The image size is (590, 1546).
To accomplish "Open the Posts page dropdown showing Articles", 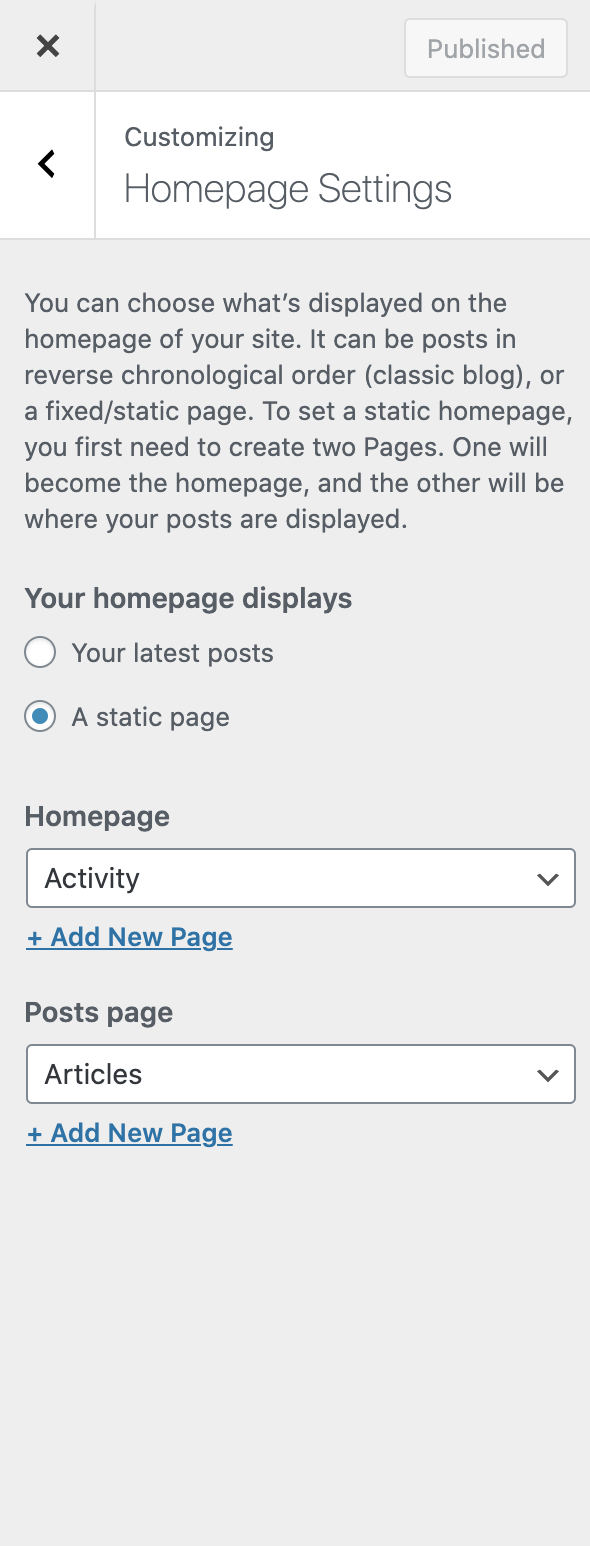I will coord(301,1074).
